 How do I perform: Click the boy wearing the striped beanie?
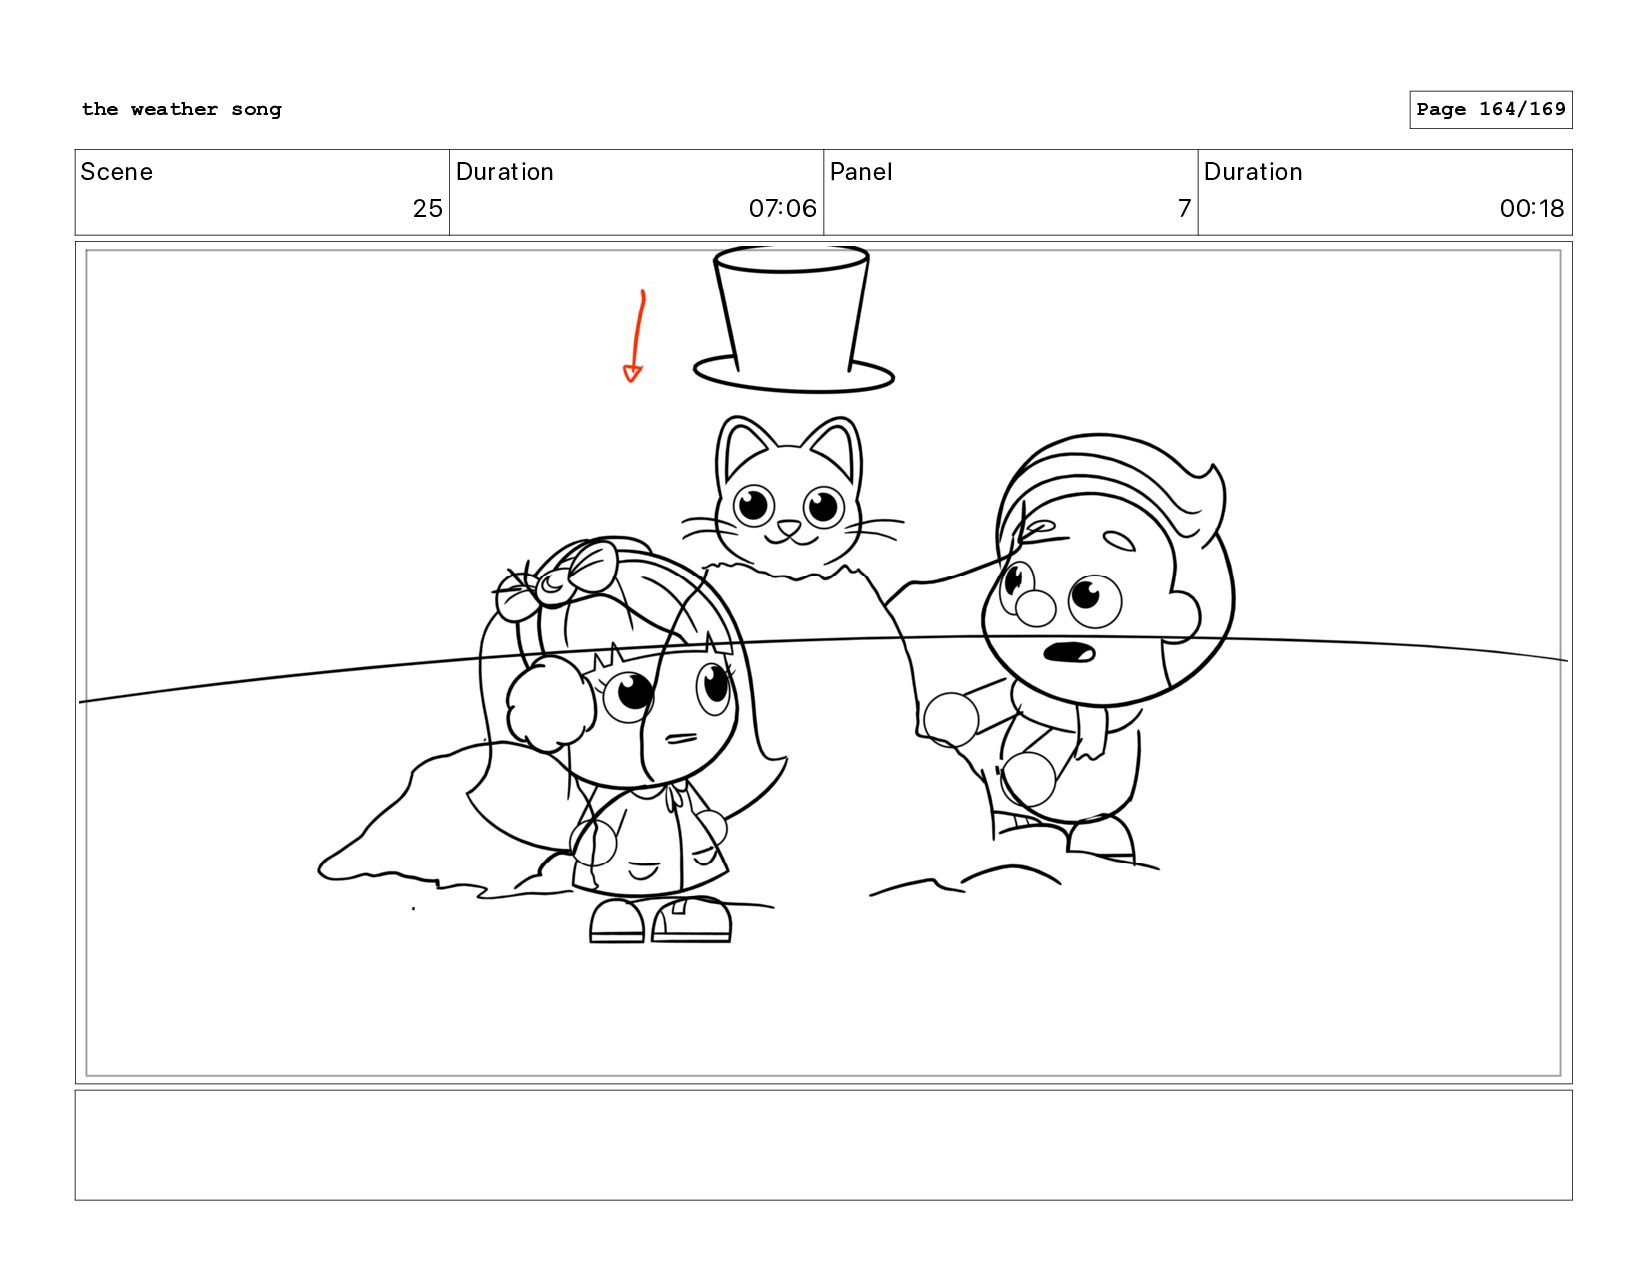1080,650
